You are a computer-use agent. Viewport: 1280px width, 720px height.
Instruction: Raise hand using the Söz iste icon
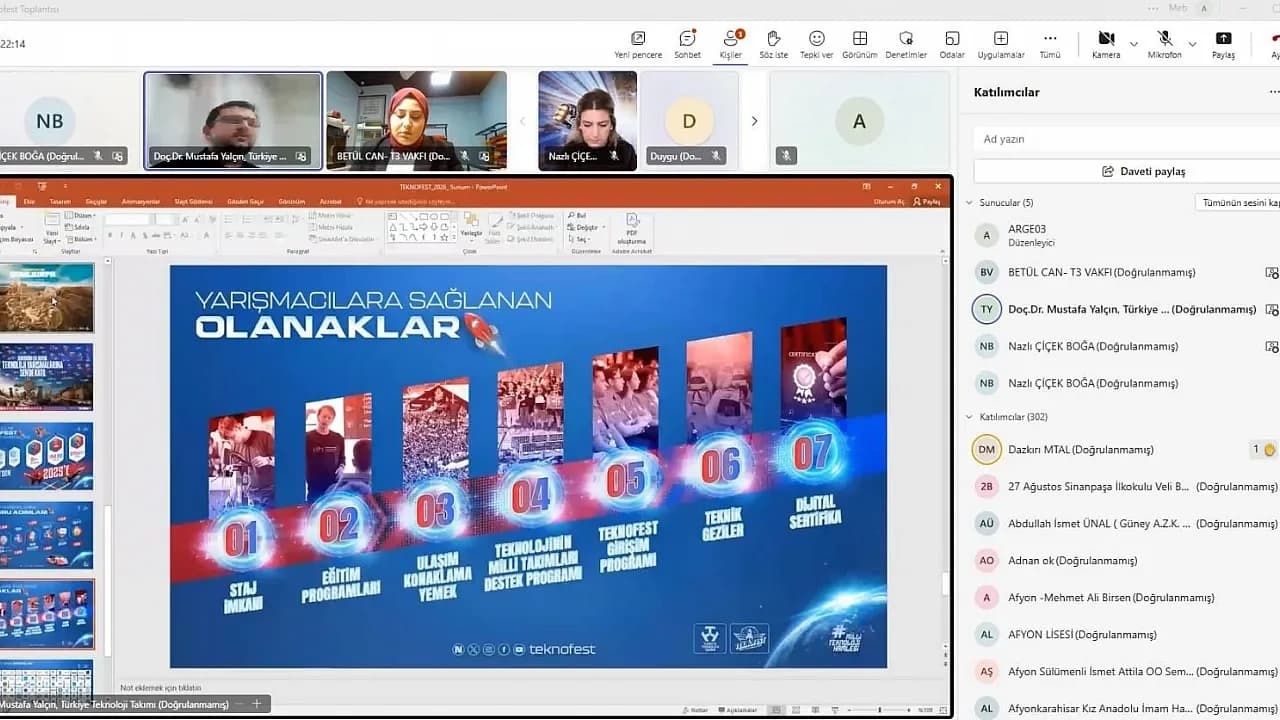coord(773,40)
